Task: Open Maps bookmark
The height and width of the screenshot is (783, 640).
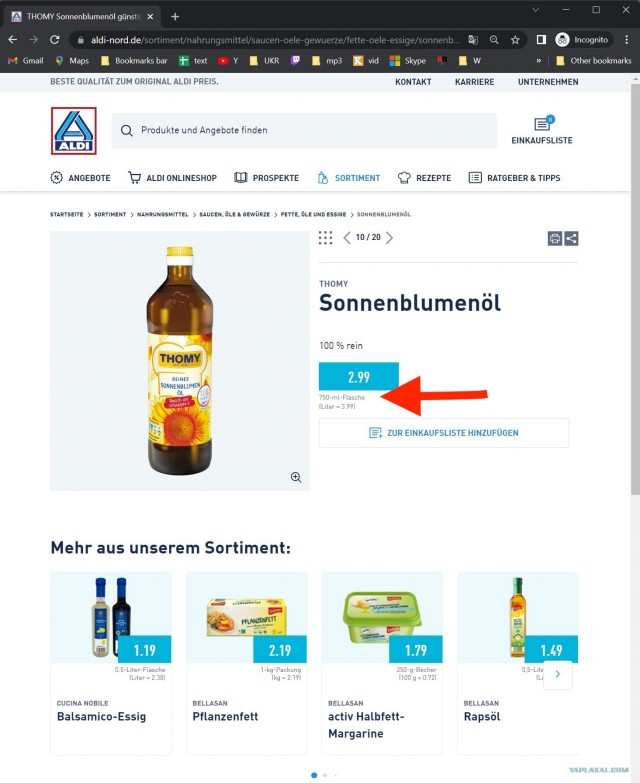Action: coord(72,60)
